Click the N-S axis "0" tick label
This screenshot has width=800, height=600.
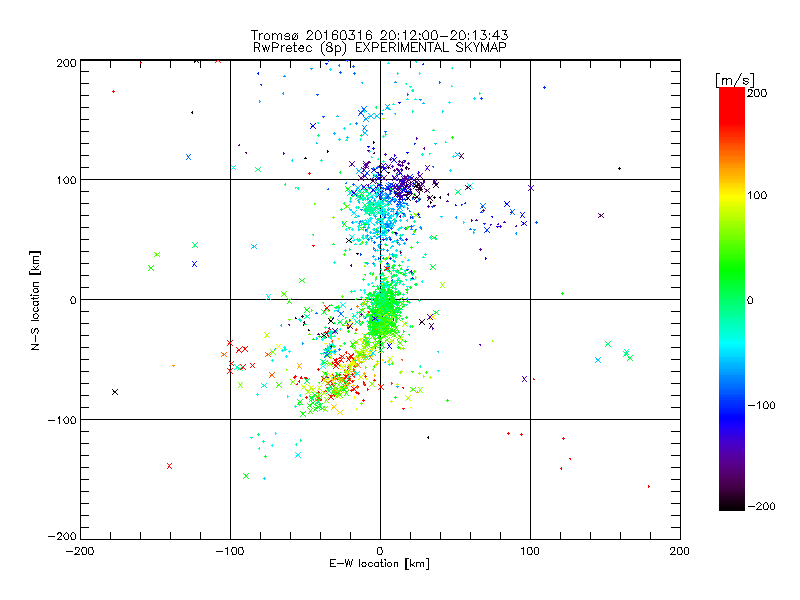coord(73,300)
